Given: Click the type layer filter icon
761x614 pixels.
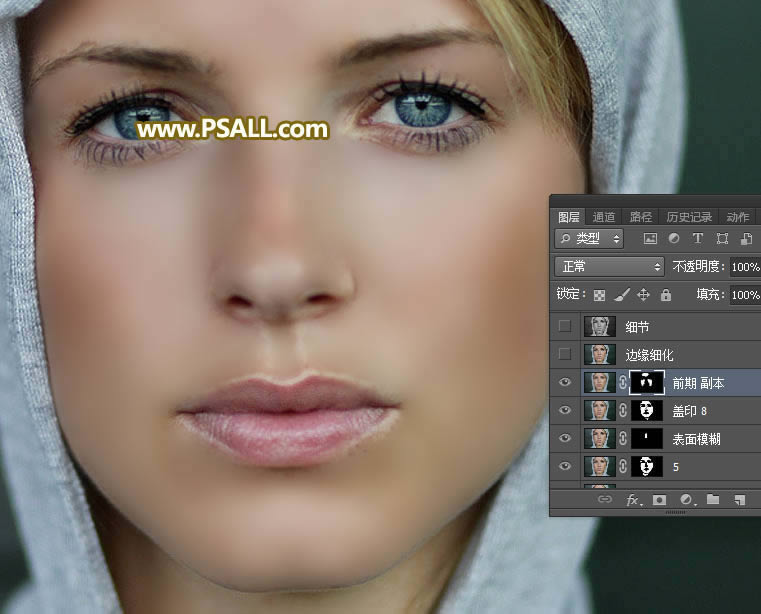Looking at the screenshot, I should (x=698, y=239).
